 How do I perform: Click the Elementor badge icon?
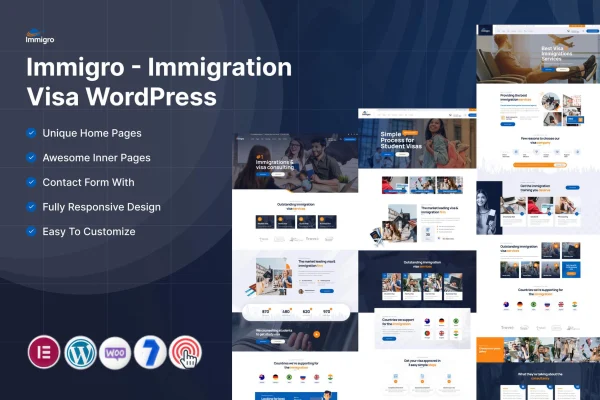(x=44, y=352)
